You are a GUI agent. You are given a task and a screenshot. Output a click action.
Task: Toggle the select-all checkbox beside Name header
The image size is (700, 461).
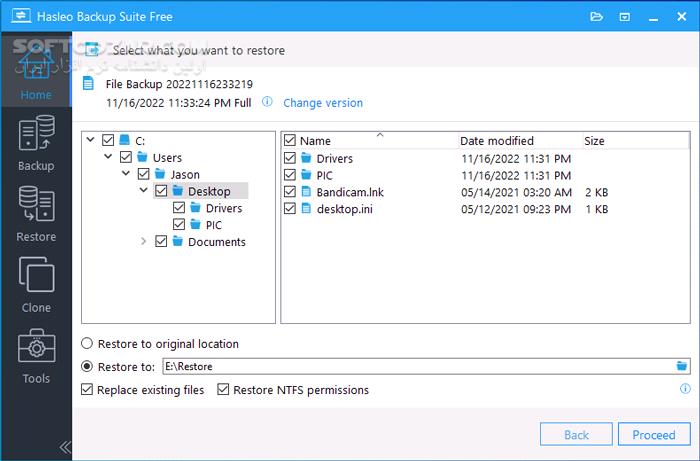[290, 140]
